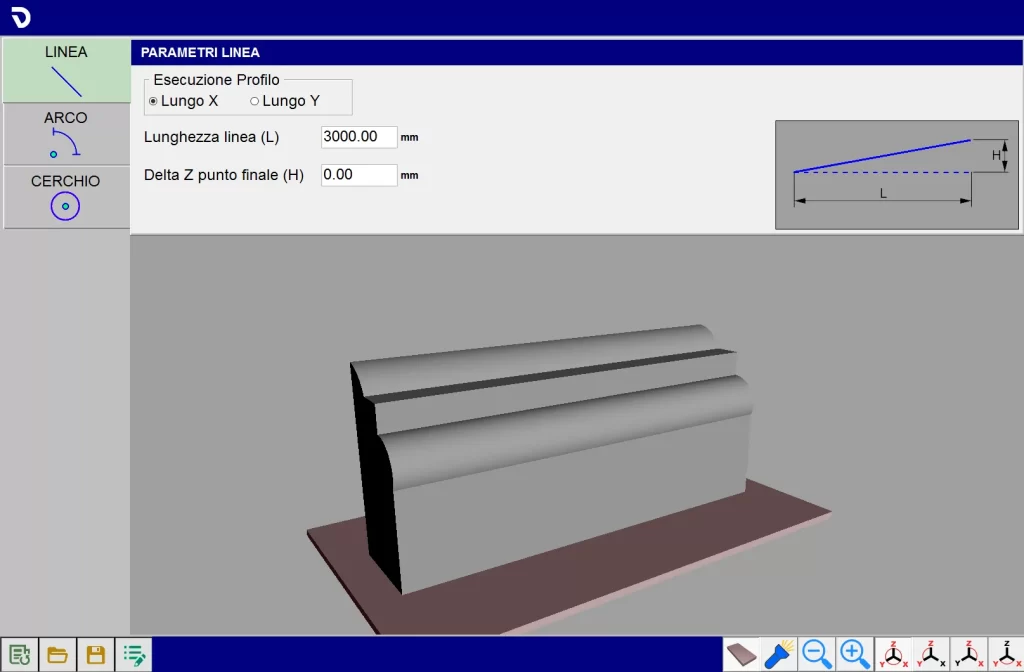Image resolution: width=1024 pixels, height=672 pixels.
Task: Click the PARAMETRI LINEA panel header
Action: click(577, 52)
